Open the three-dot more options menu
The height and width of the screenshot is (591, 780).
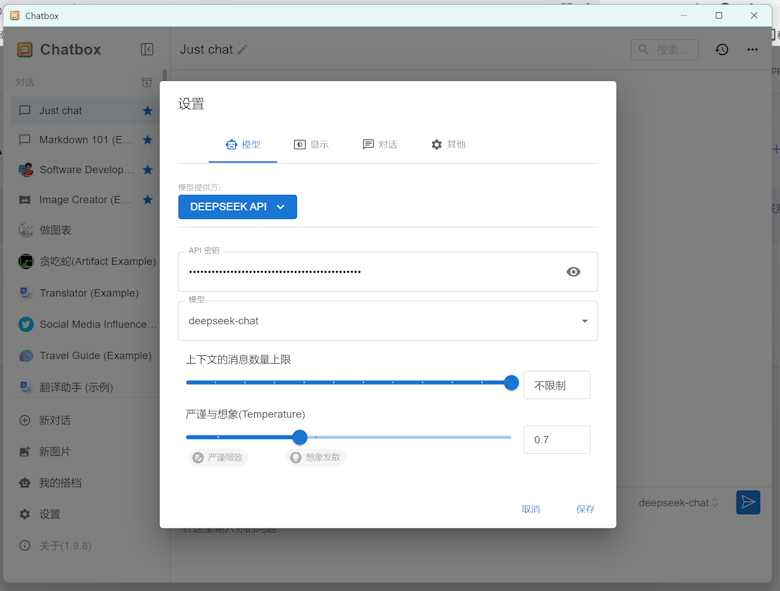[752, 50]
